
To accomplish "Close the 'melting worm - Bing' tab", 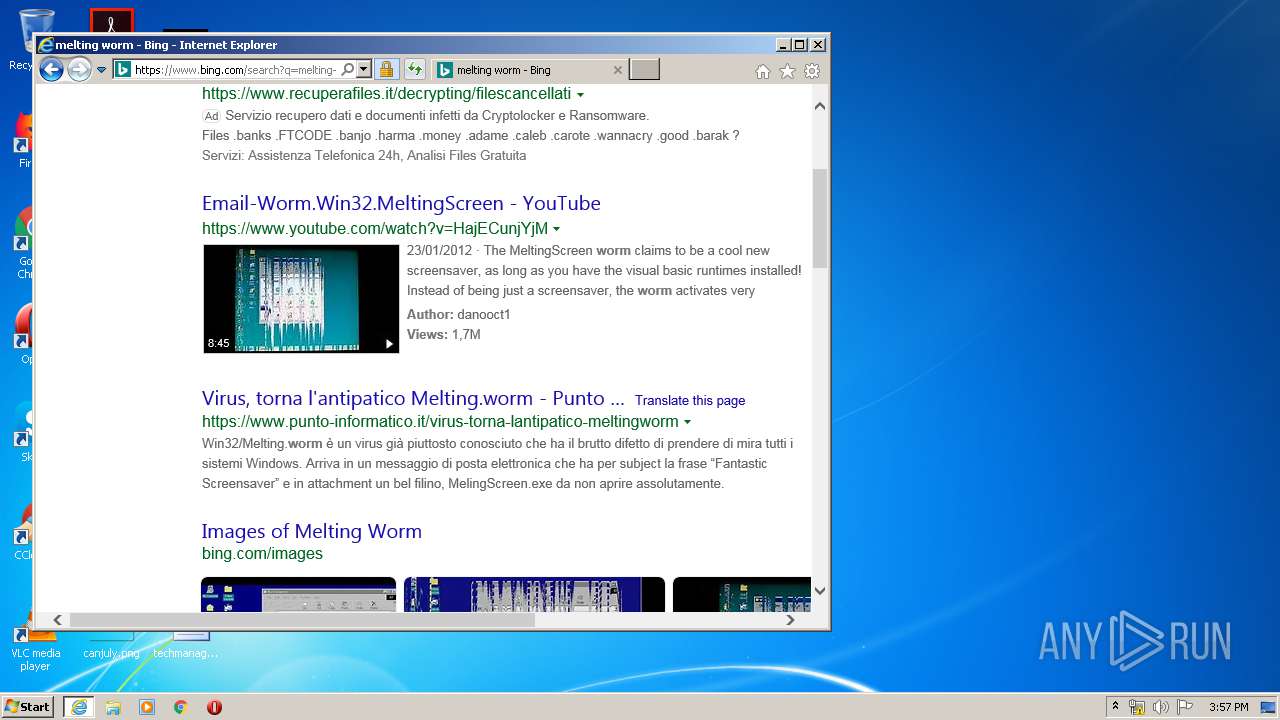I will tap(617, 70).
